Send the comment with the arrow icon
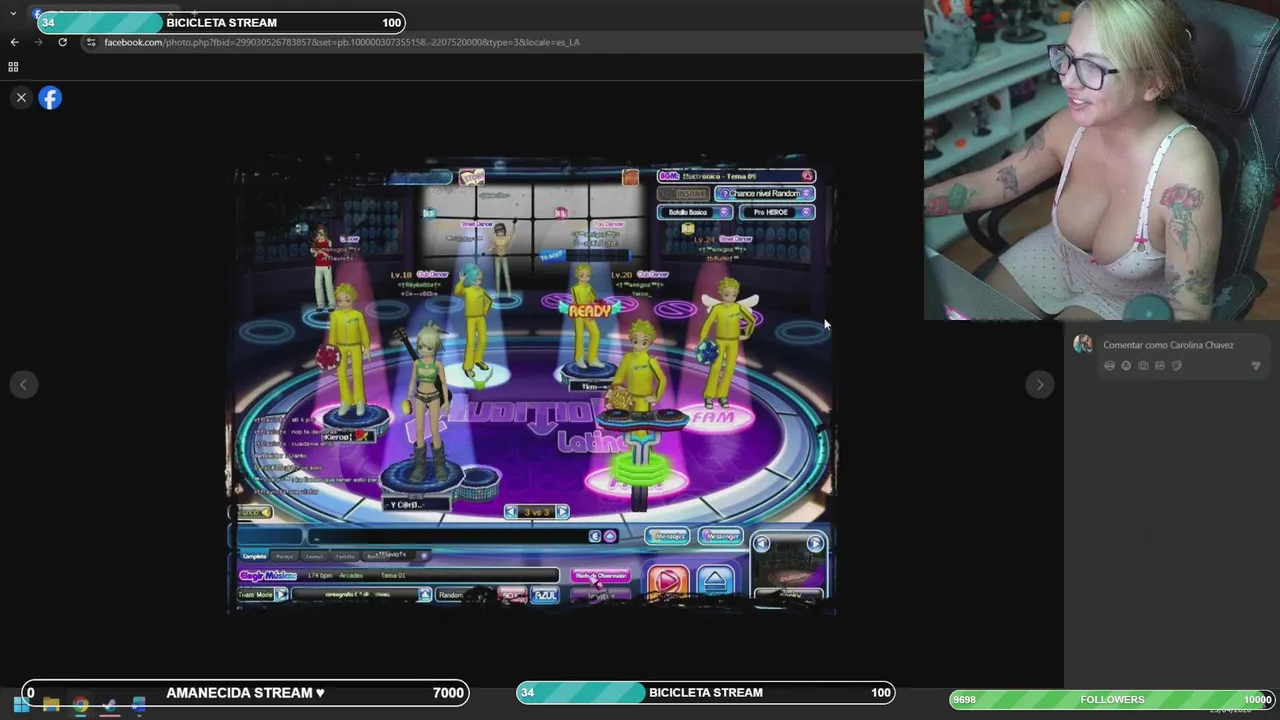 pyautogui.click(x=1256, y=366)
